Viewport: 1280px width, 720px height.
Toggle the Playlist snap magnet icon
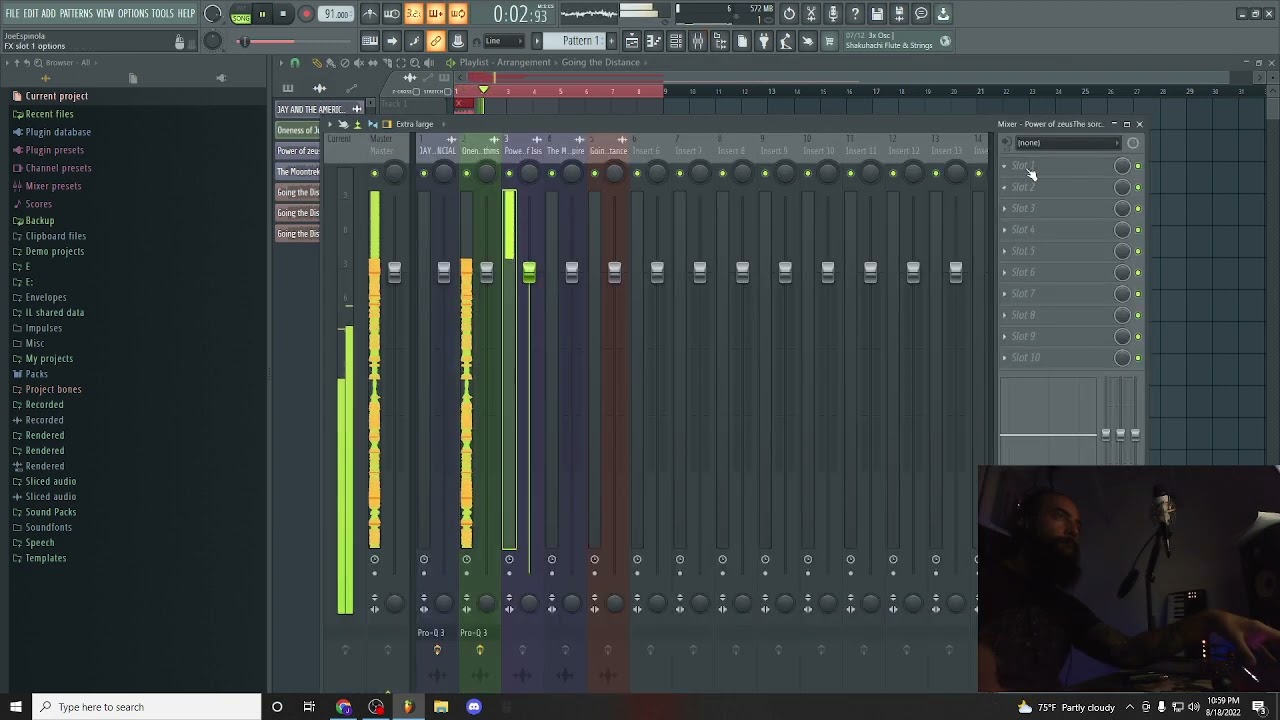coord(294,63)
